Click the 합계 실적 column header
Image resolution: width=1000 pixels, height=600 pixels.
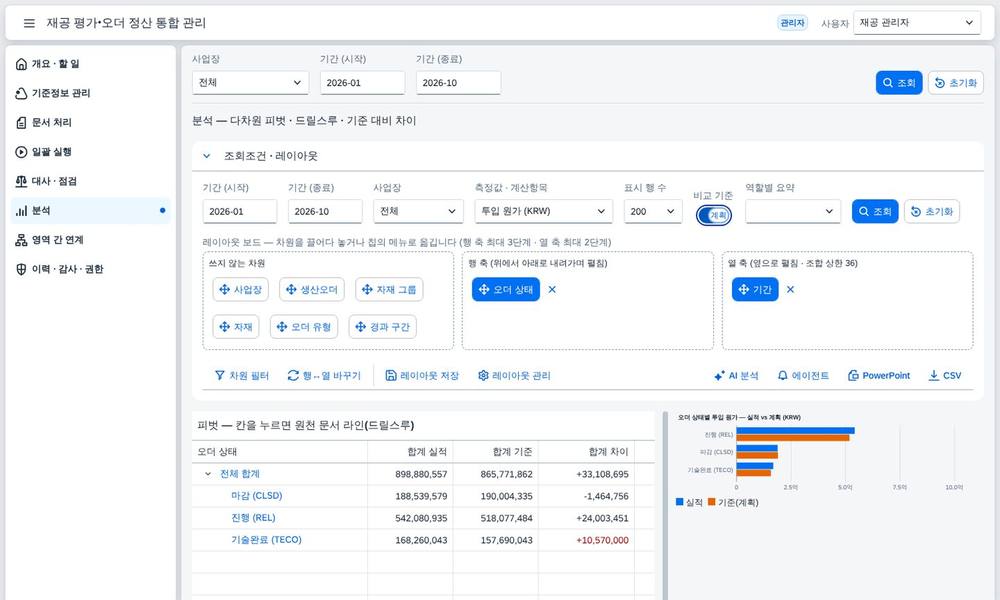tap(410, 451)
